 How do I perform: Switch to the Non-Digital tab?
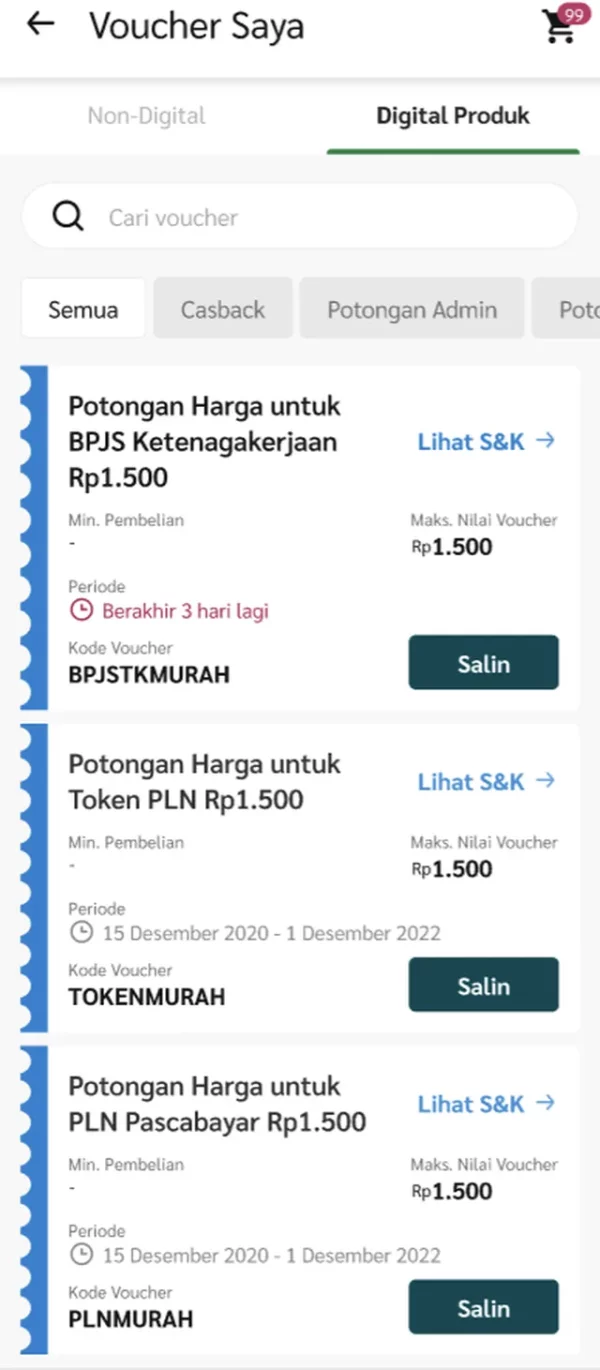point(146,116)
